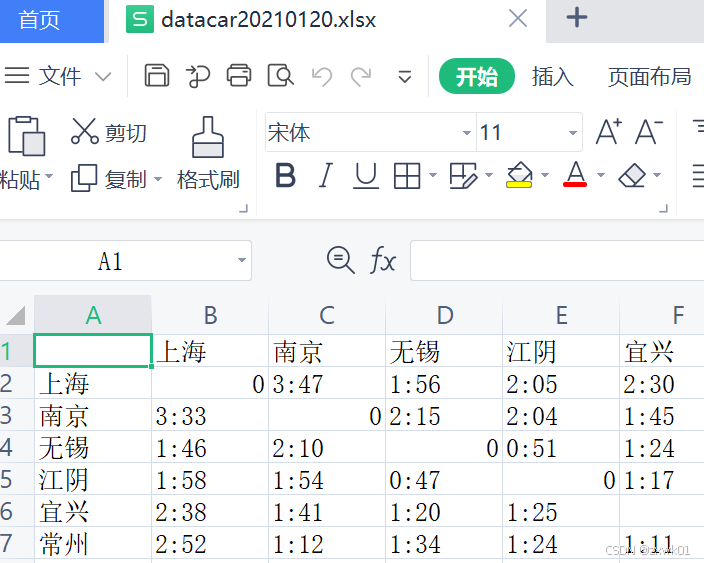The image size is (704, 563).
Task: Open the font color dropdown arrow
Action: coord(601,175)
